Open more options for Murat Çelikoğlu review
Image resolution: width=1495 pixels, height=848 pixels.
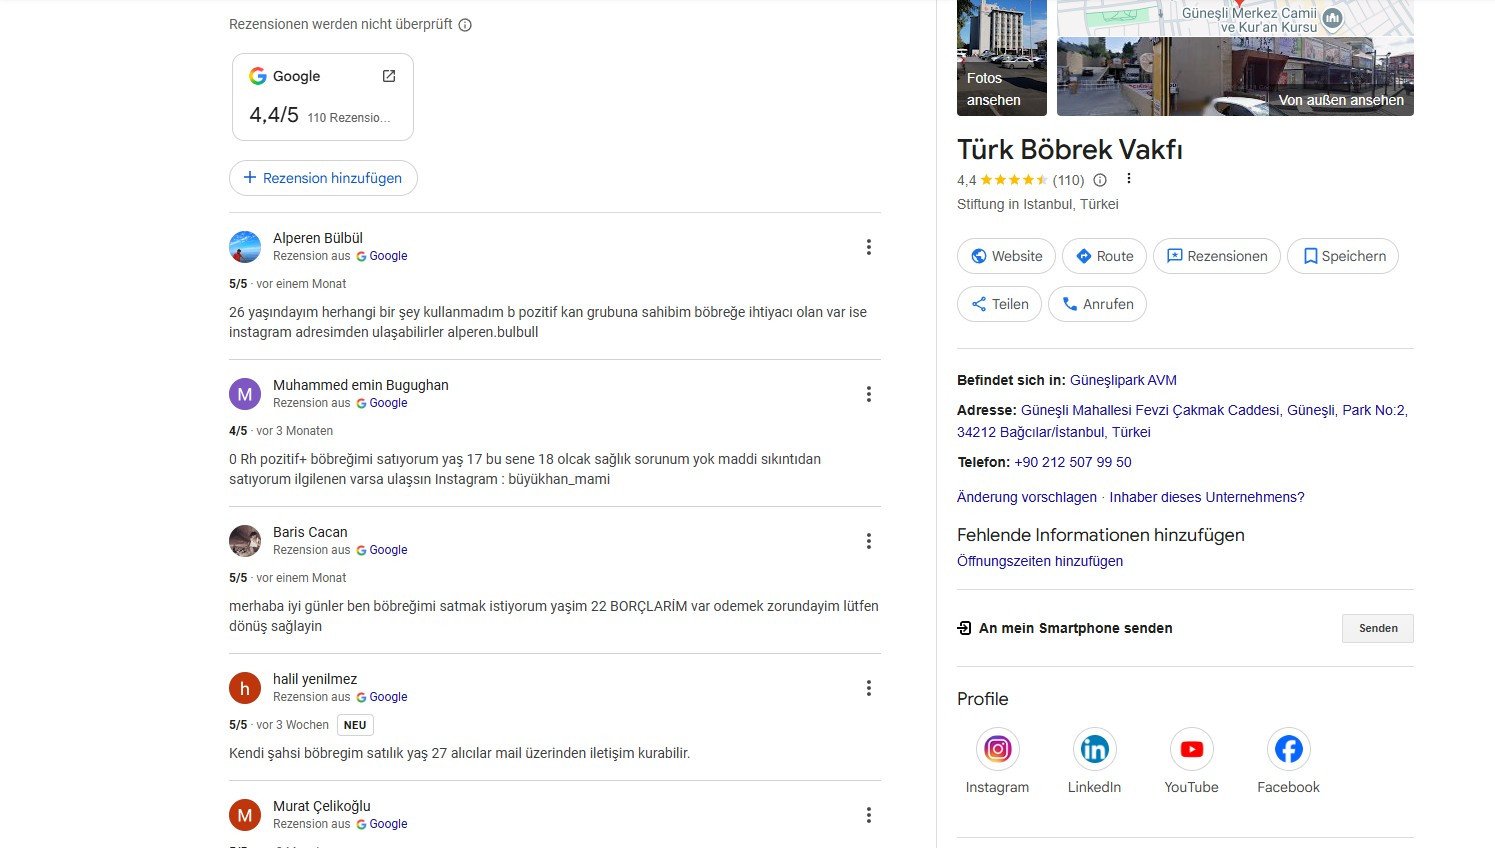[x=868, y=815]
